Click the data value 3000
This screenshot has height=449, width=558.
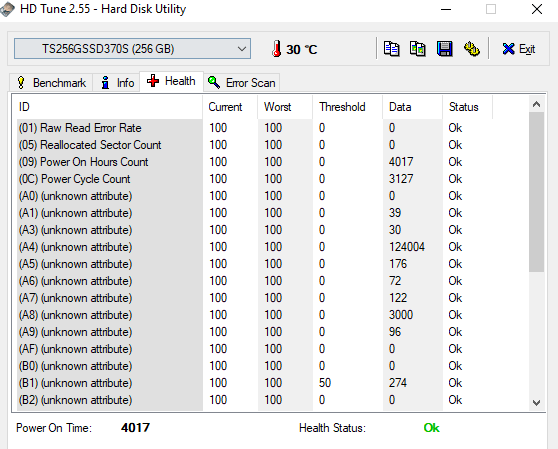tap(401, 315)
